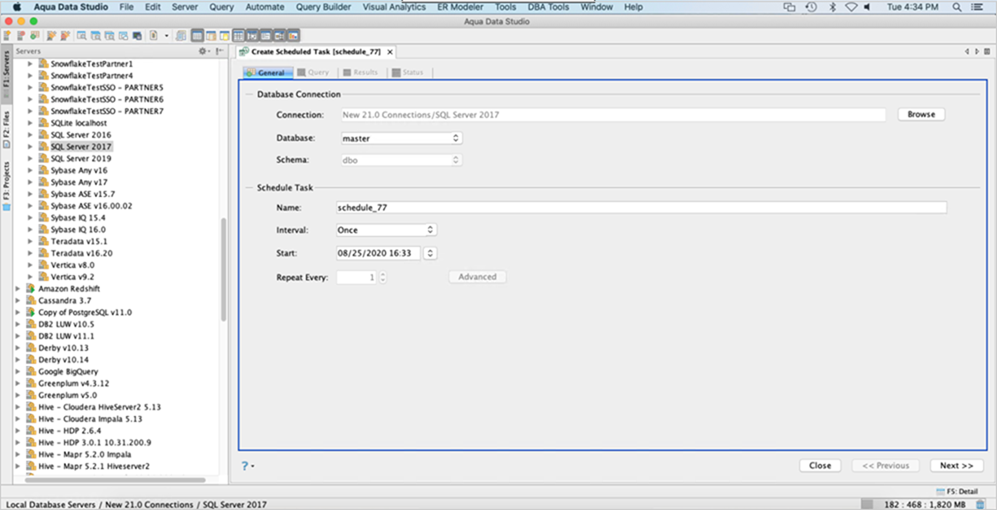Click the Close button at bottom
The height and width of the screenshot is (510, 997).
(x=820, y=465)
